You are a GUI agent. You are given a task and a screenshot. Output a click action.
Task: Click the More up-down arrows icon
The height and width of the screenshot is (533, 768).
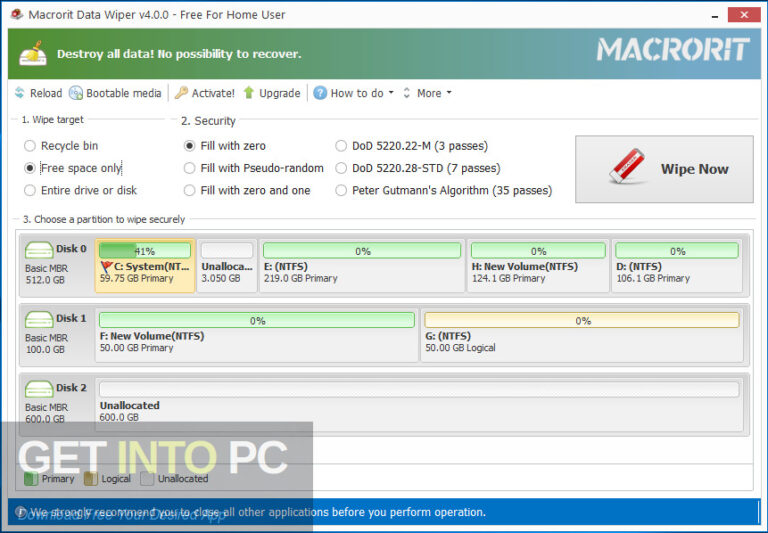coord(407,93)
